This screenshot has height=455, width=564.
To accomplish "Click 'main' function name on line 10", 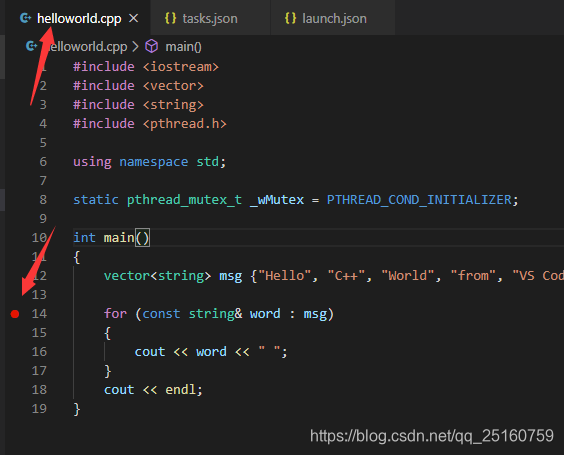I will (119, 238).
